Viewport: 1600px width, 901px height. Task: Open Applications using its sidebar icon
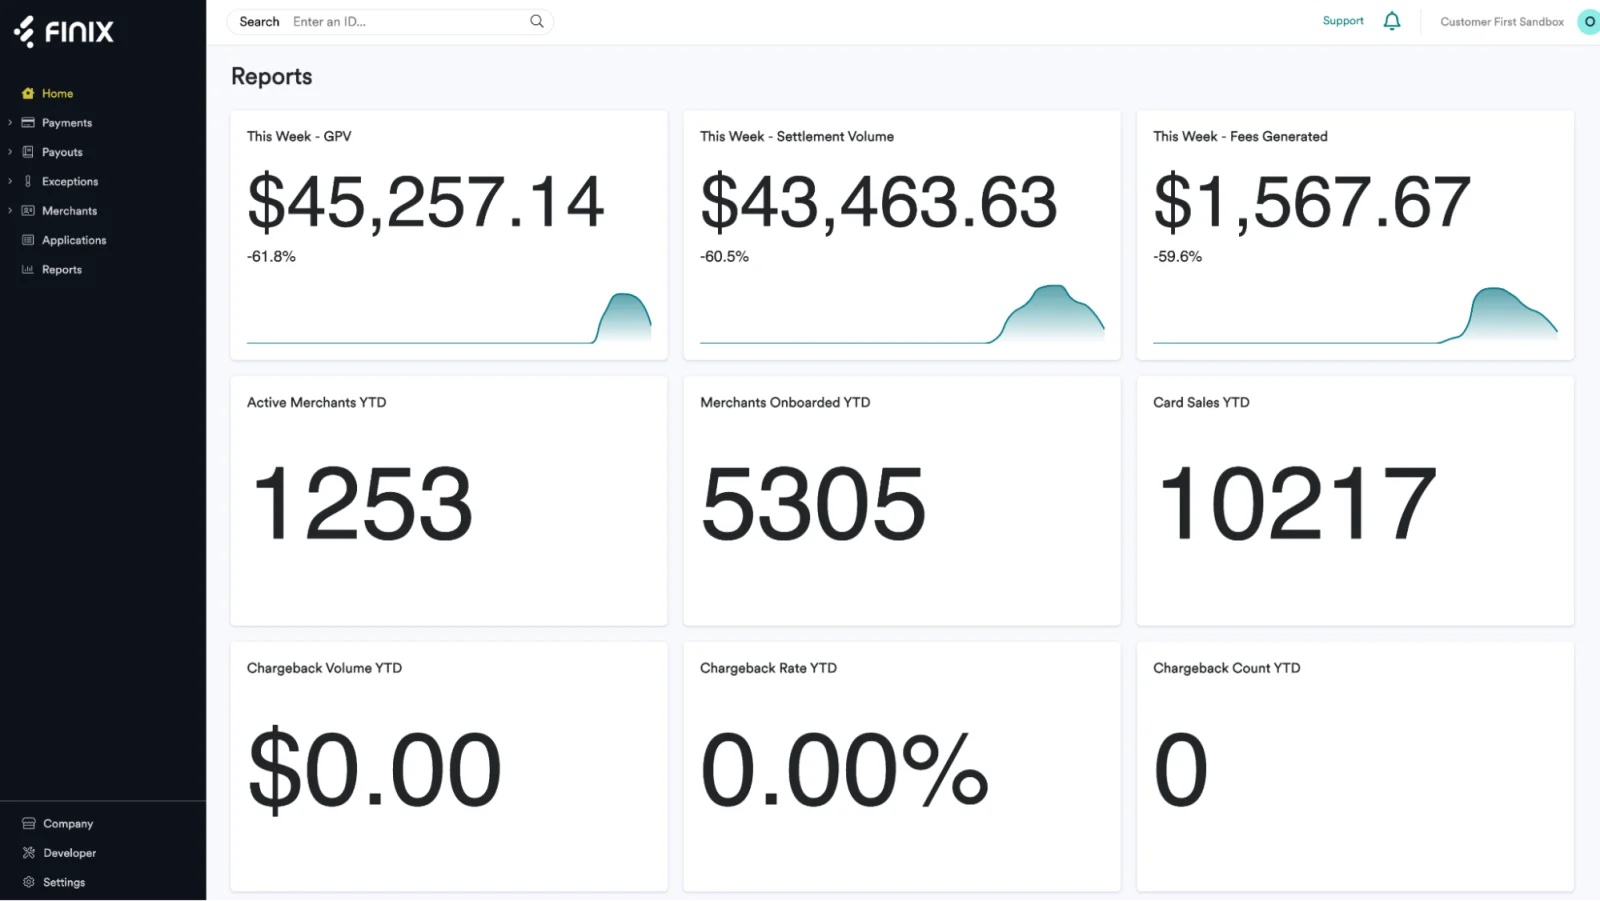tap(27, 240)
